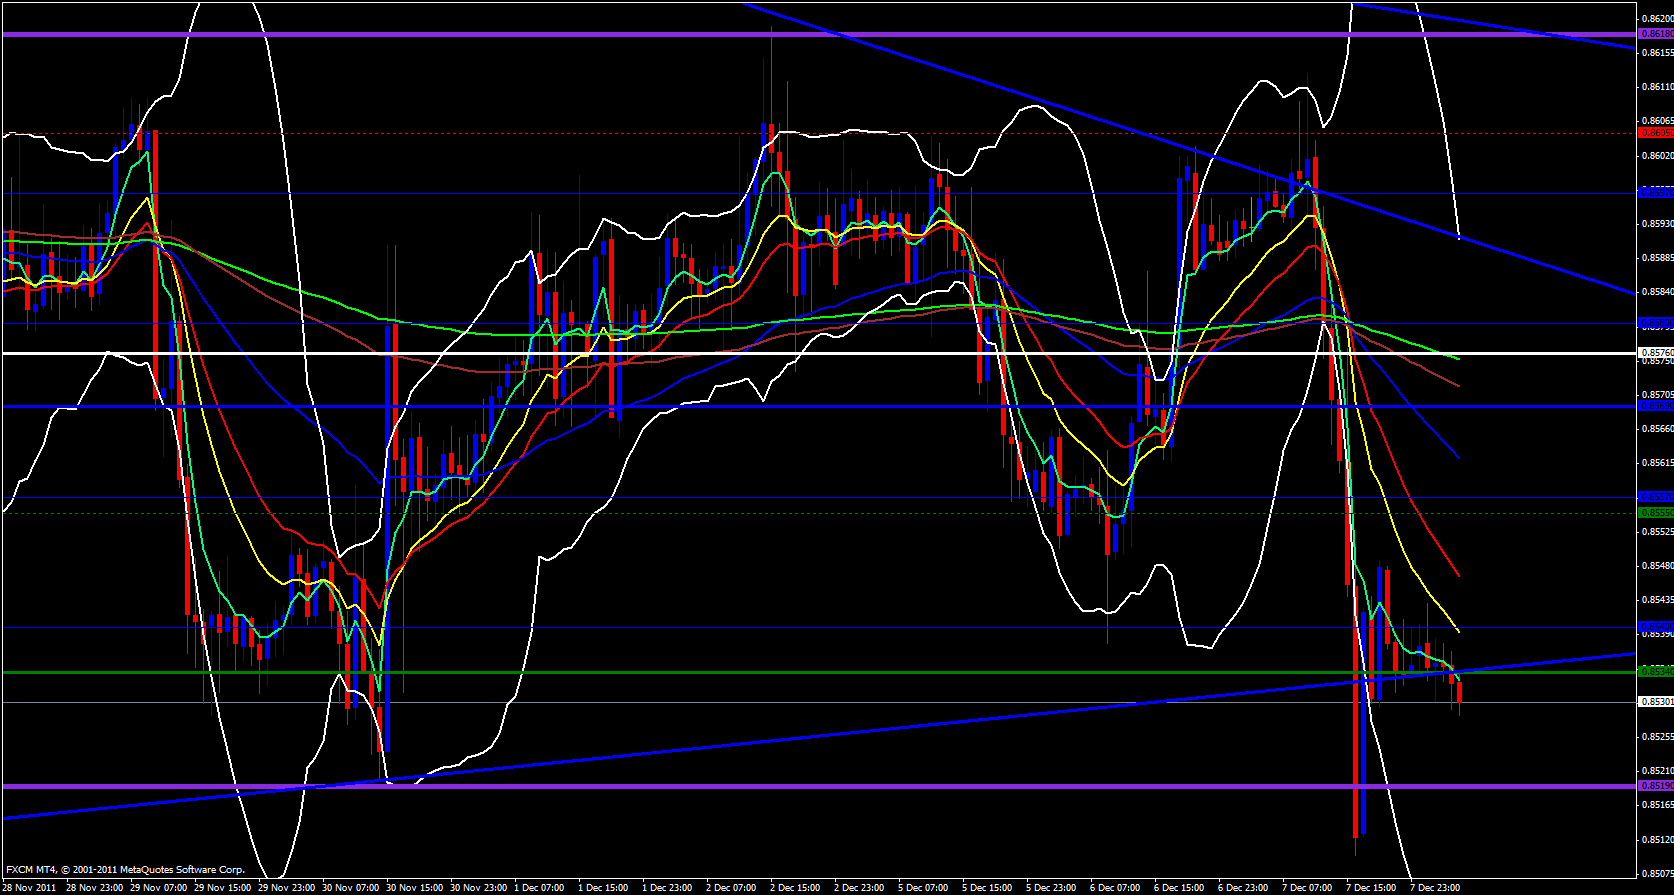Select the 2 Dec 07:00 time marker
This screenshot has height=895, width=1674.
pos(731,887)
